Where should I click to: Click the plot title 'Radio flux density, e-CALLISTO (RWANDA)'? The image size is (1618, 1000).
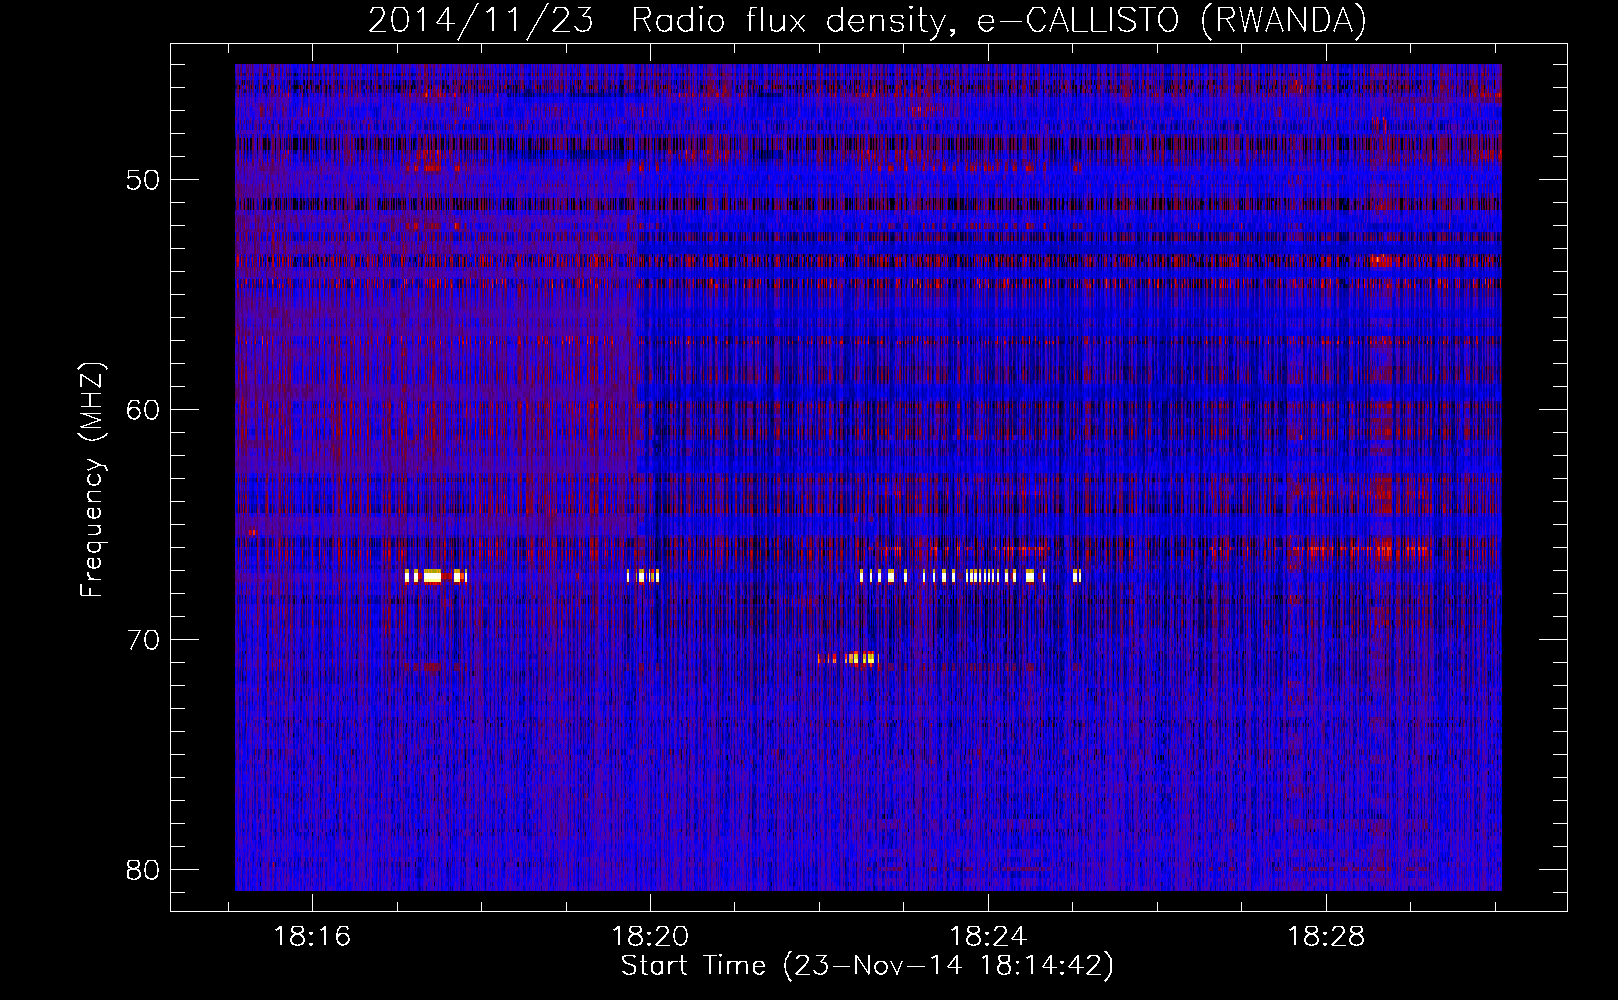click(998, 21)
